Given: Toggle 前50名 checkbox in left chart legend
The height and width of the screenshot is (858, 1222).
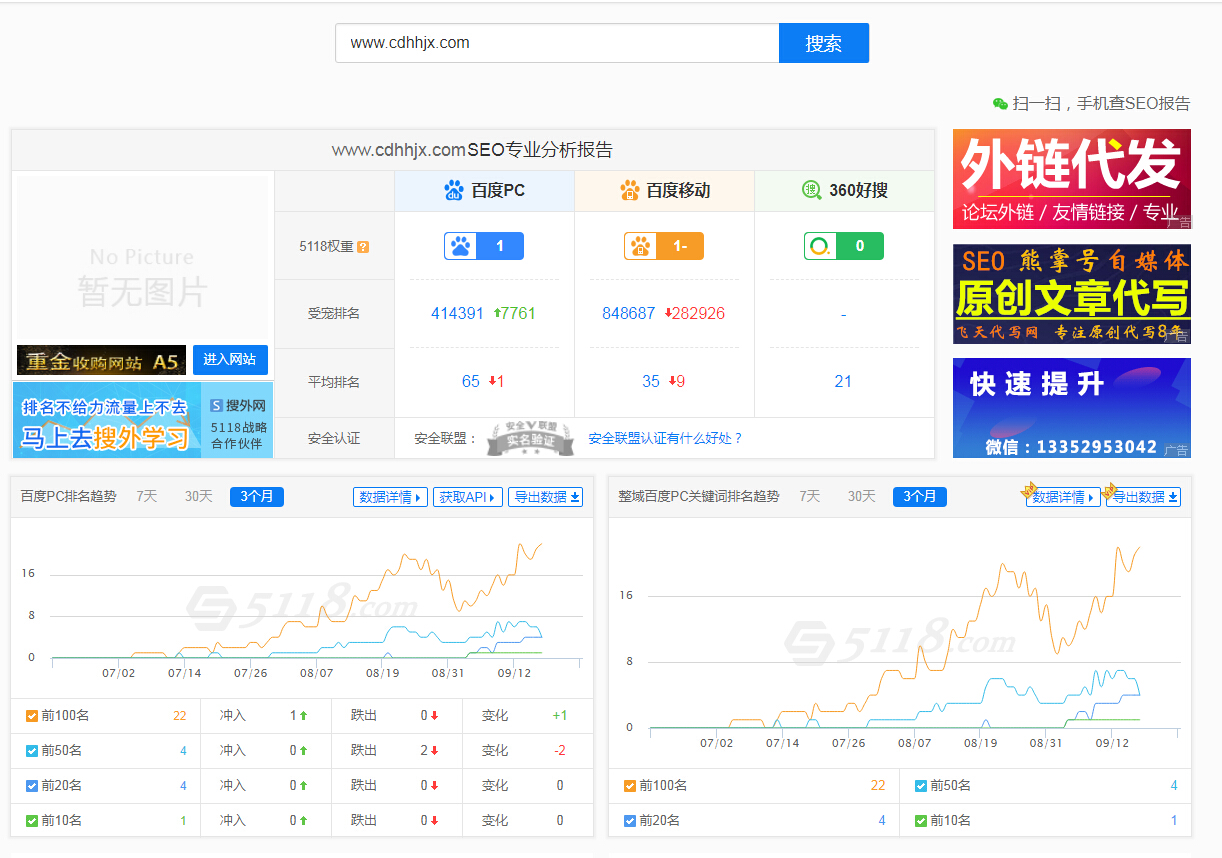Looking at the screenshot, I should click(32, 751).
